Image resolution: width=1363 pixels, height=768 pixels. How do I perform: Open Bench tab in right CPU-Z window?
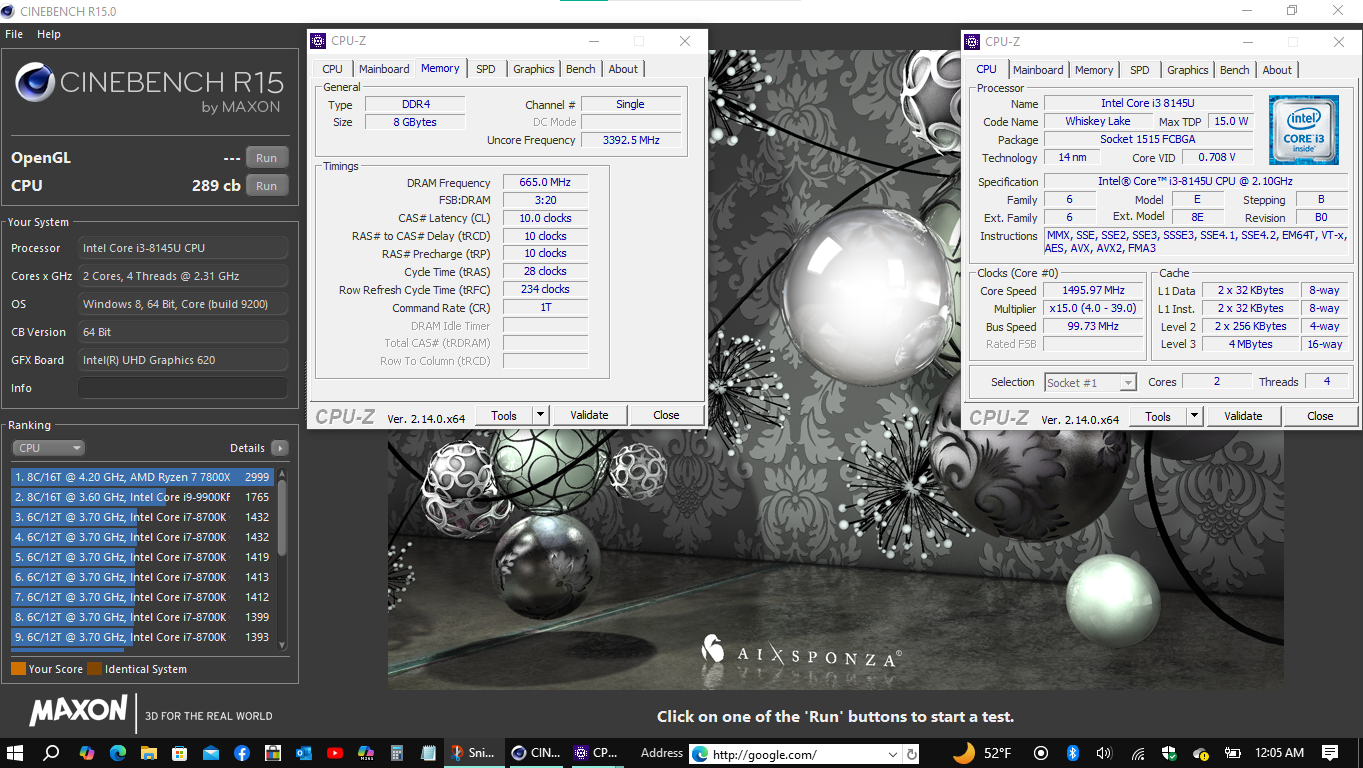click(1234, 70)
